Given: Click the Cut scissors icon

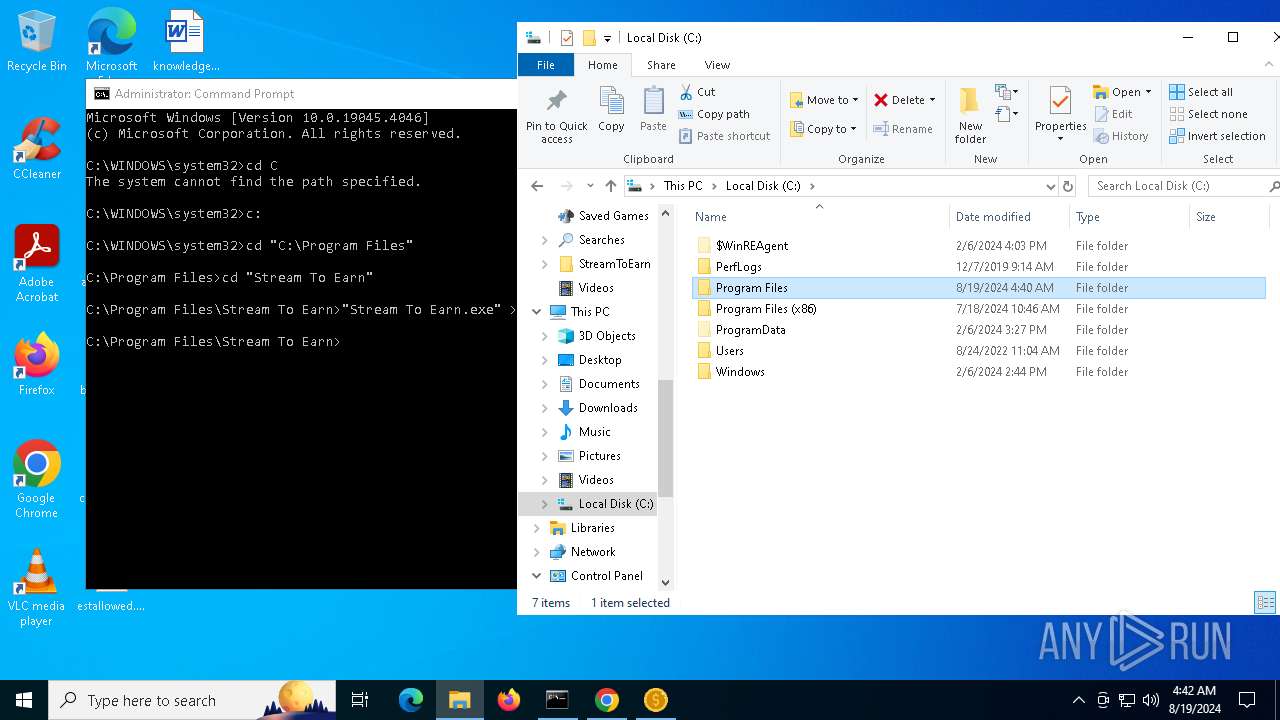Looking at the screenshot, I should pos(686,92).
